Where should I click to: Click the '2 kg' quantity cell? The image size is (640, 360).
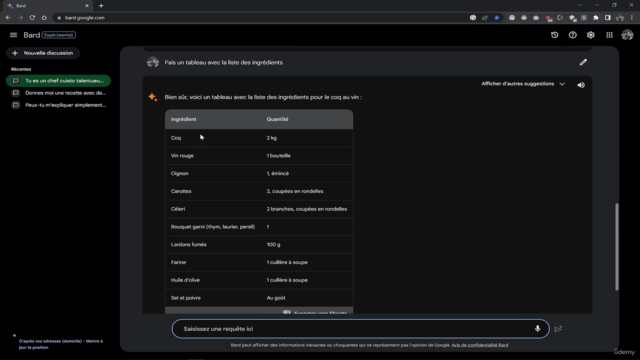click(x=272, y=138)
